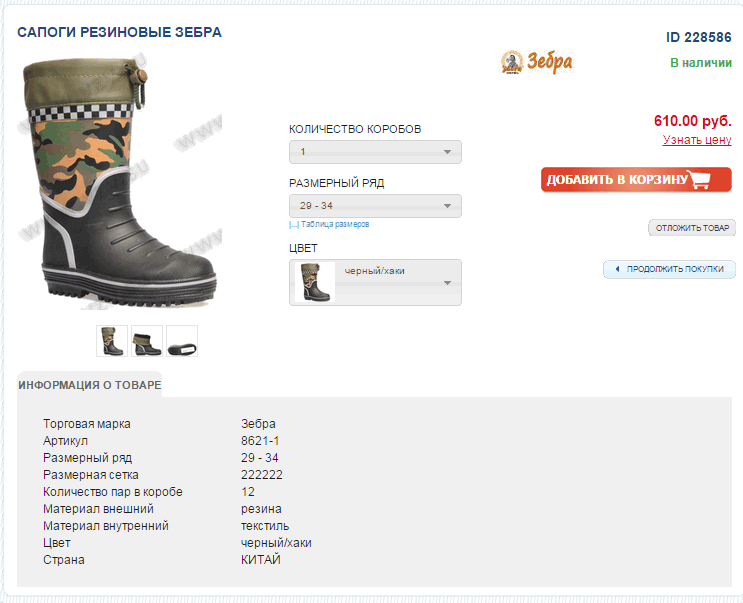743x603 pixels.
Task: Click the boot image inside the ЦВЕТ selector
Action: click(x=312, y=282)
